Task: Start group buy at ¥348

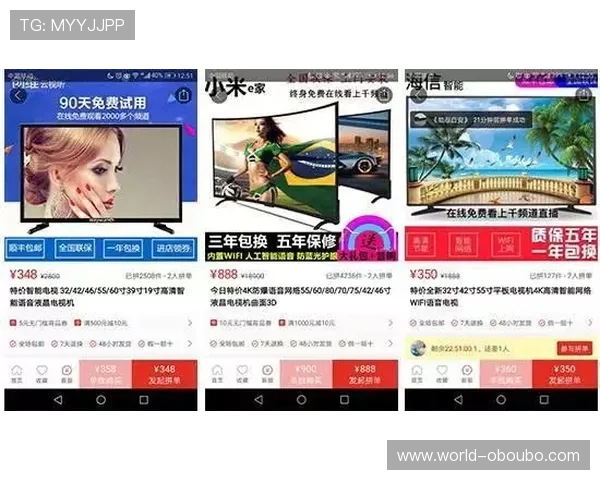Action: [x=165, y=374]
